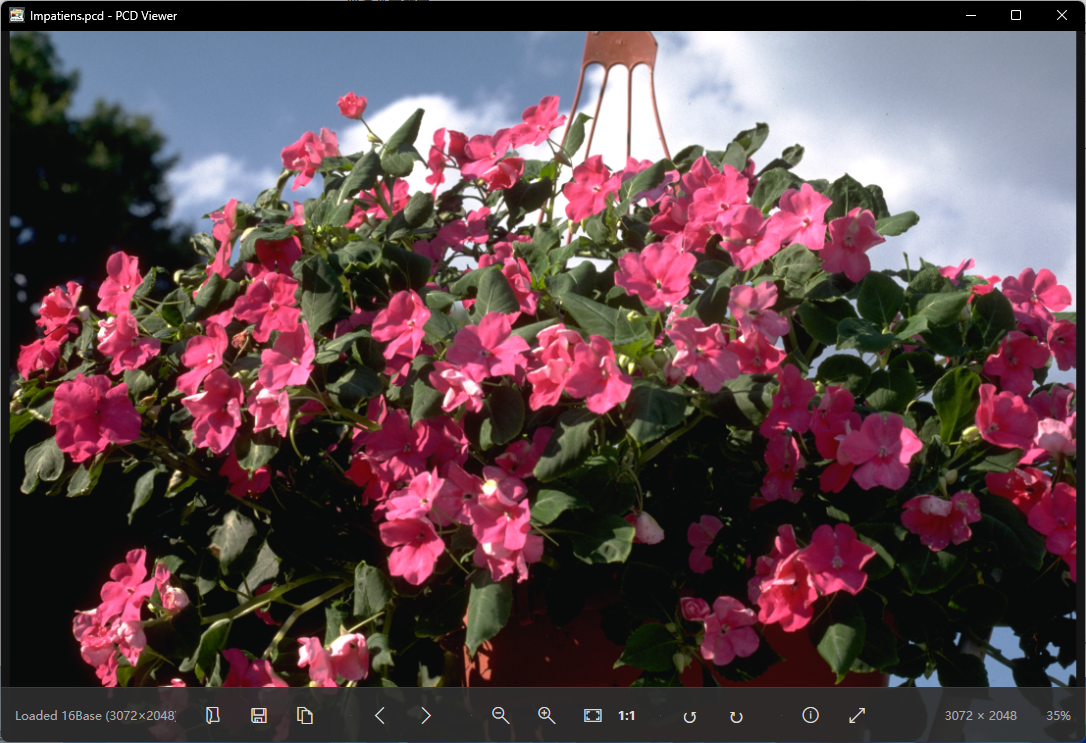The height and width of the screenshot is (743, 1086).
Task: Click the Loaded 16Base status text
Action: [x=95, y=715]
